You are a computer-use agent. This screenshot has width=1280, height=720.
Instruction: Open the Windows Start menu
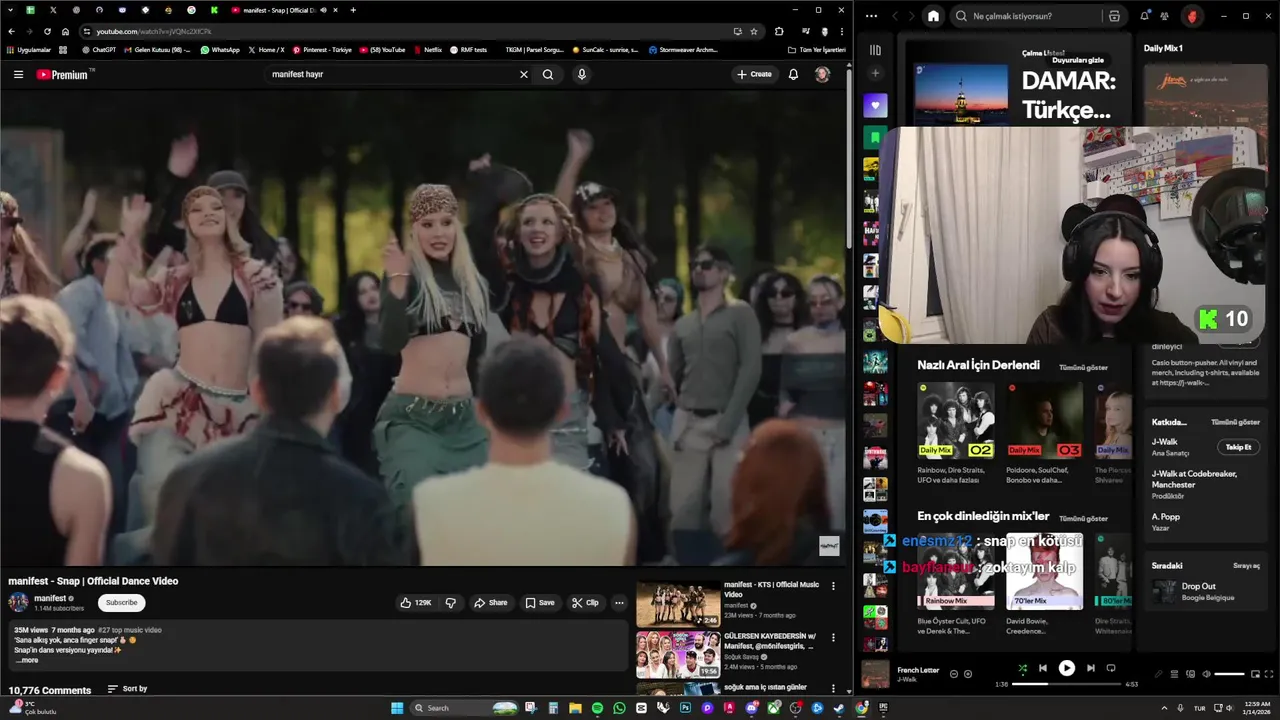397,708
